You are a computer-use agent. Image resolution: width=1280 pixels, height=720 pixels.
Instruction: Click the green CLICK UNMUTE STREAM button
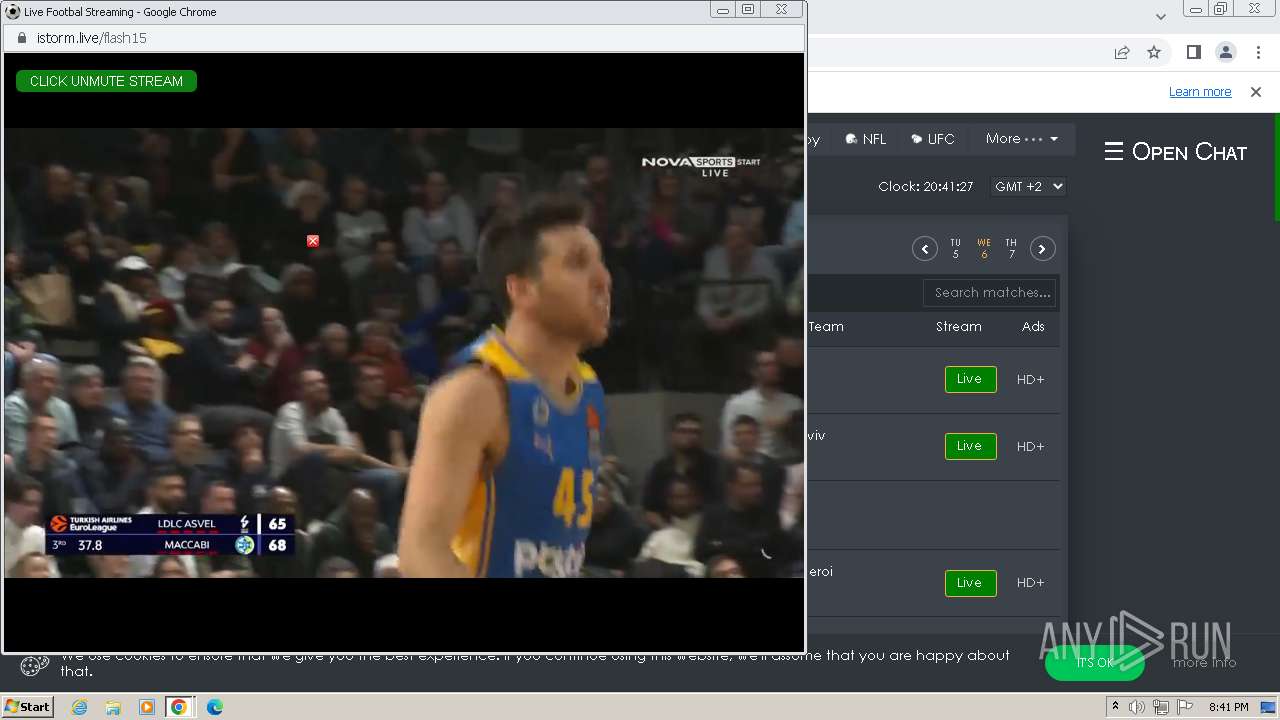tap(106, 81)
